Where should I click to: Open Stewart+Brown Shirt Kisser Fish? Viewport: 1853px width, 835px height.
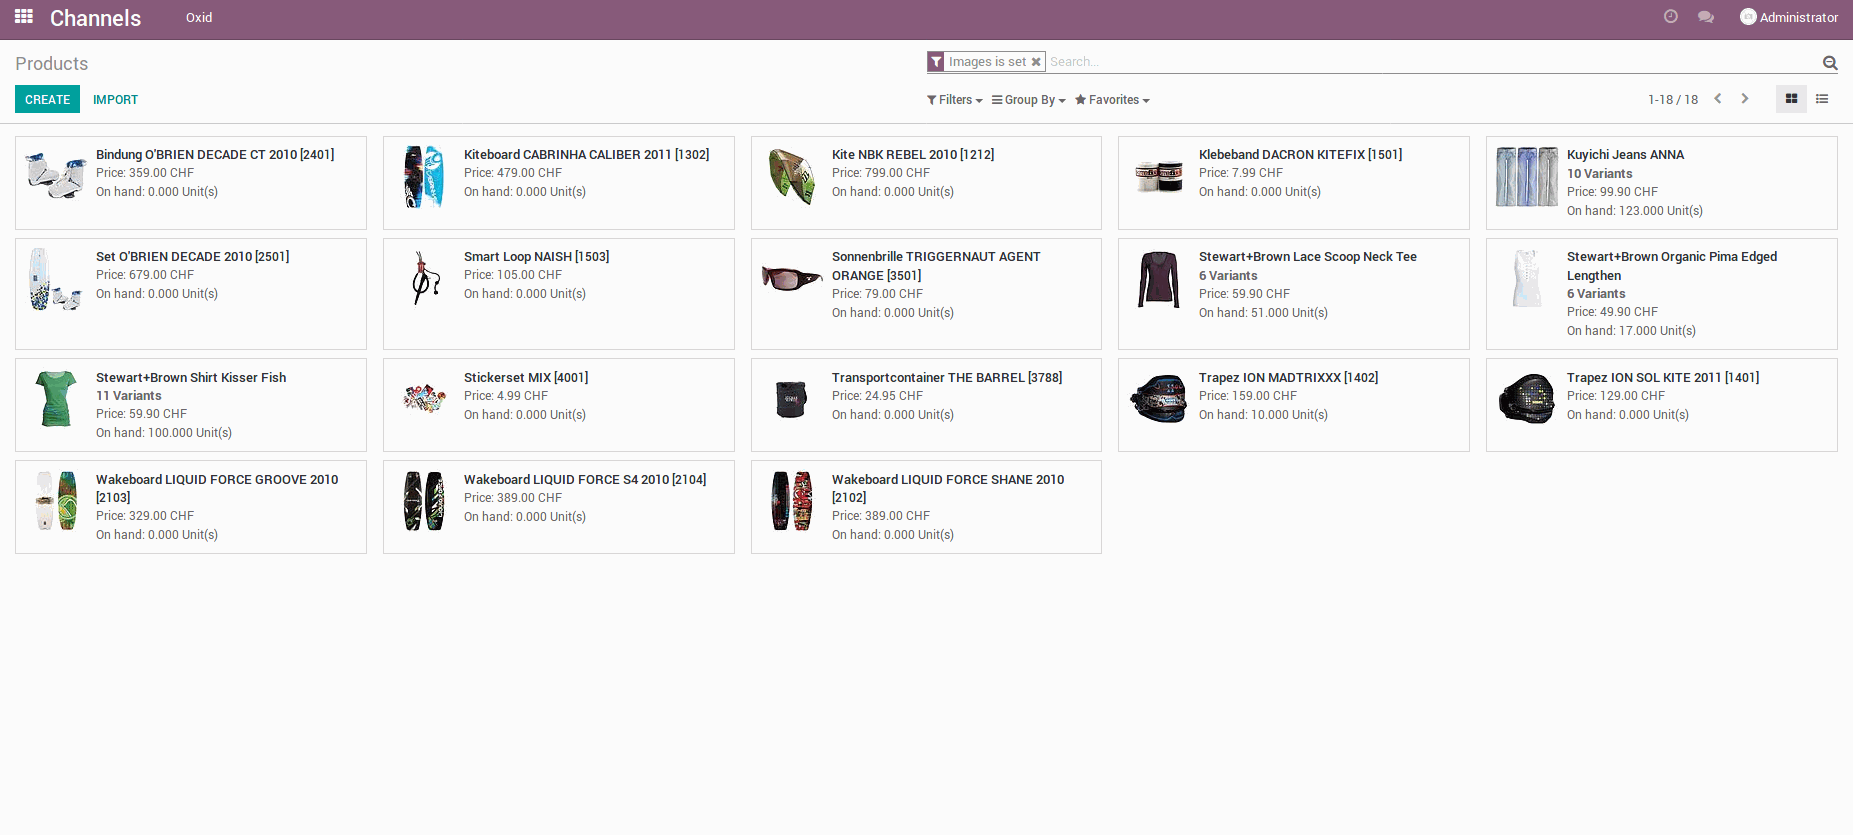191,378
